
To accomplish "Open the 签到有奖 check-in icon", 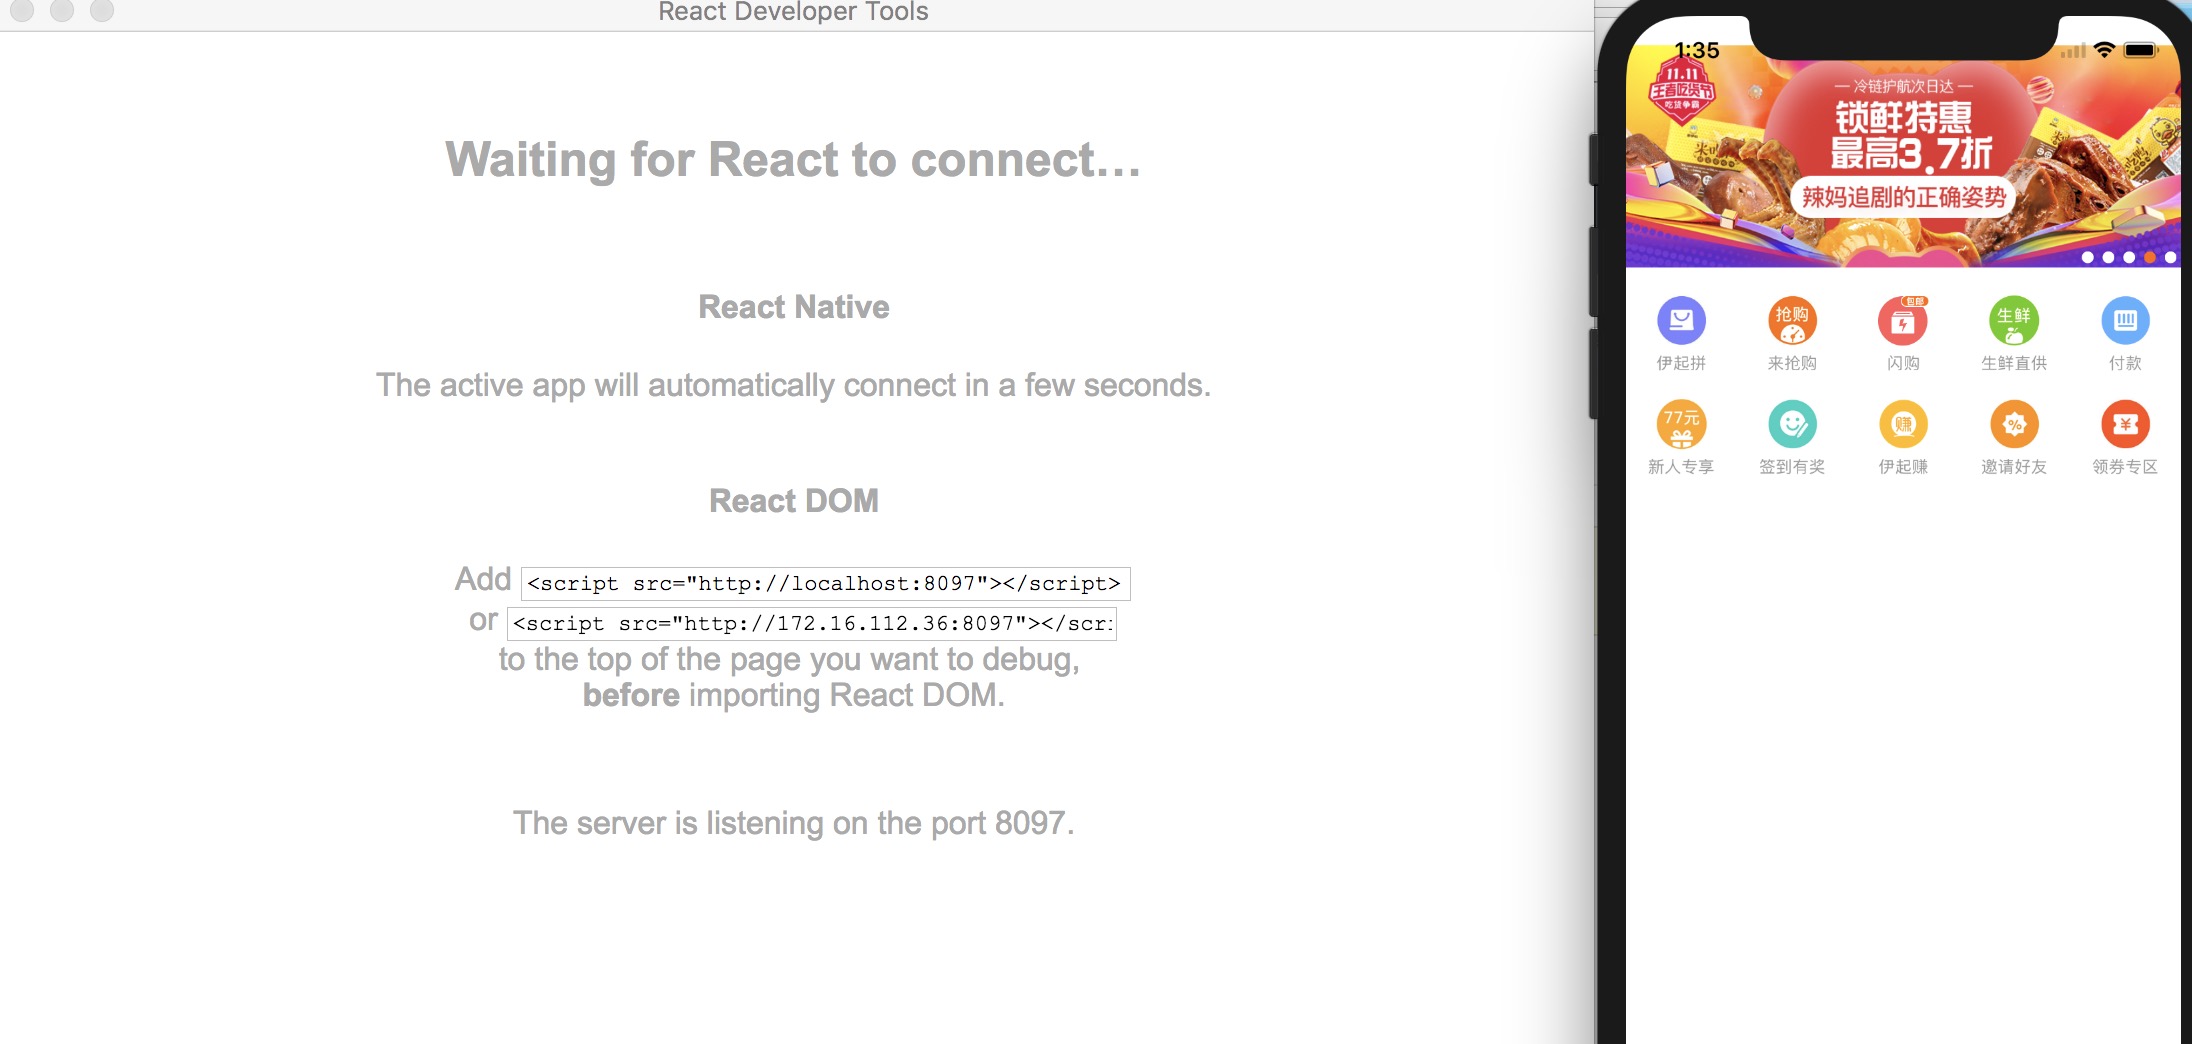I will [x=1792, y=424].
